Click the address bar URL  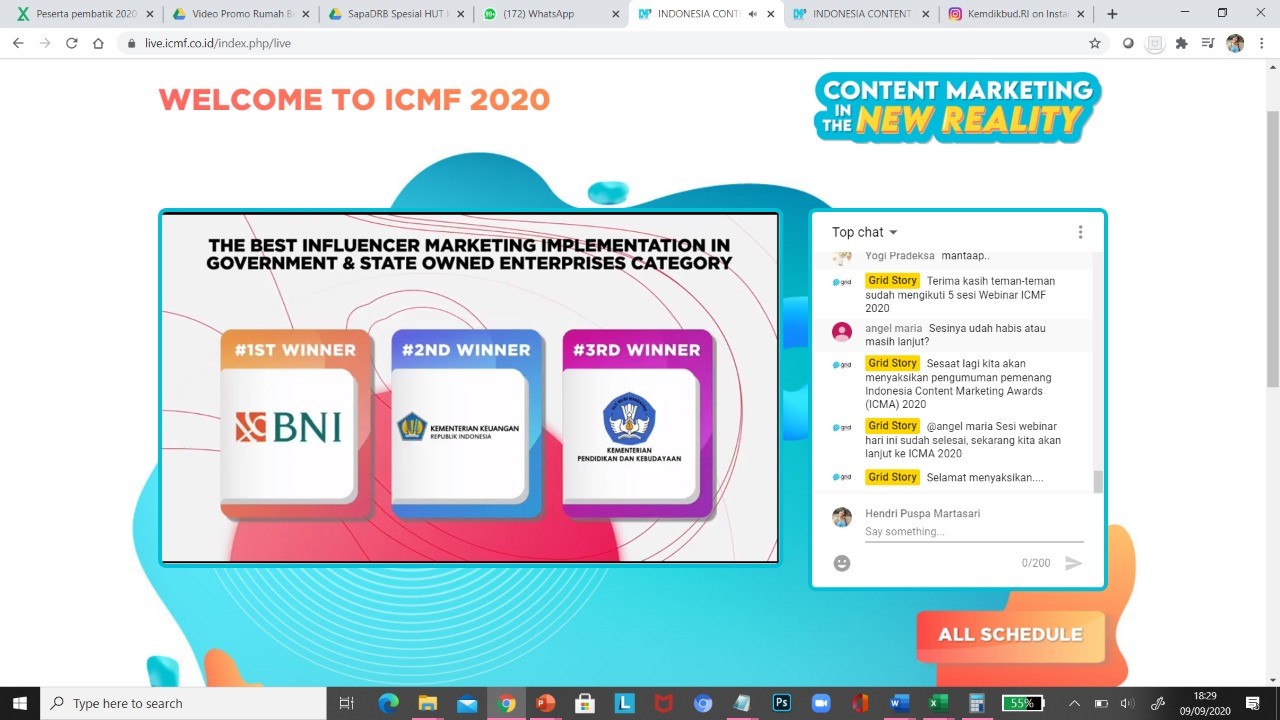pyautogui.click(x=218, y=43)
